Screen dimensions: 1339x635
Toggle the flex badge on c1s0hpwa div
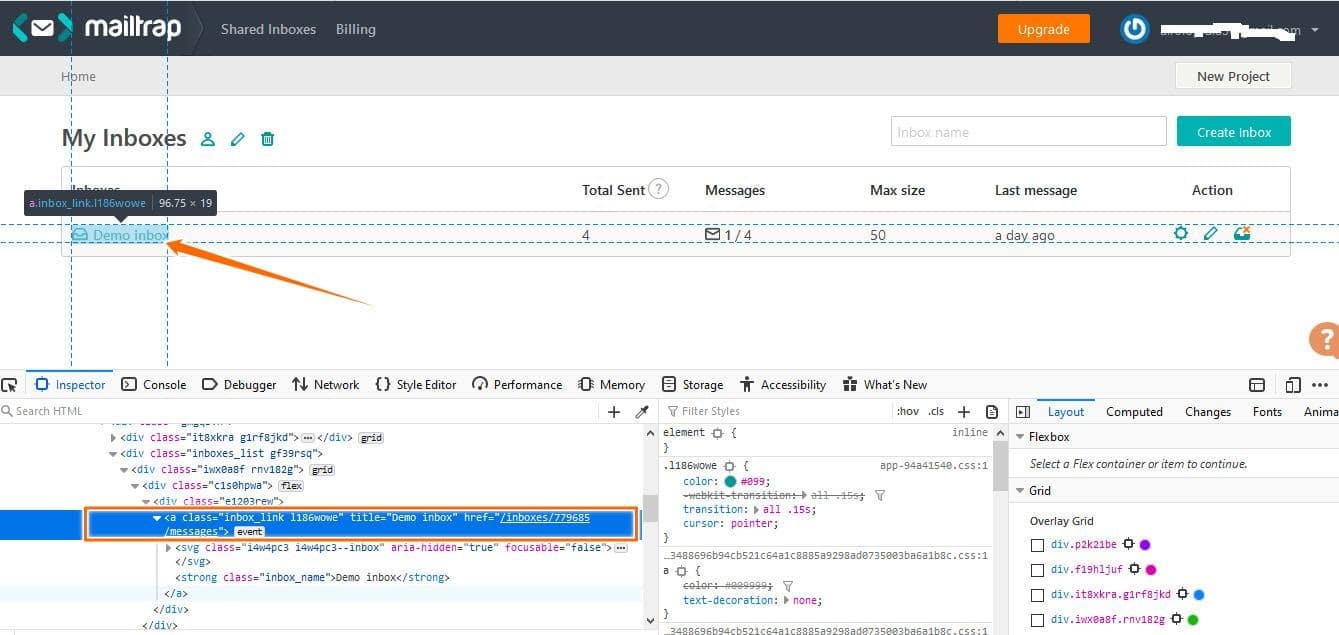click(291, 486)
